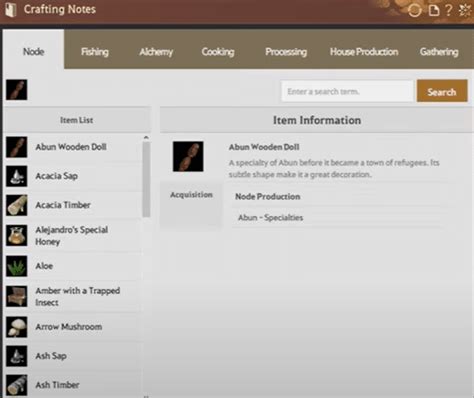The width and height of the screenshot is (474, 398).
Task: Click the item list scroll up arrow
Action: [x=146, y=137]
